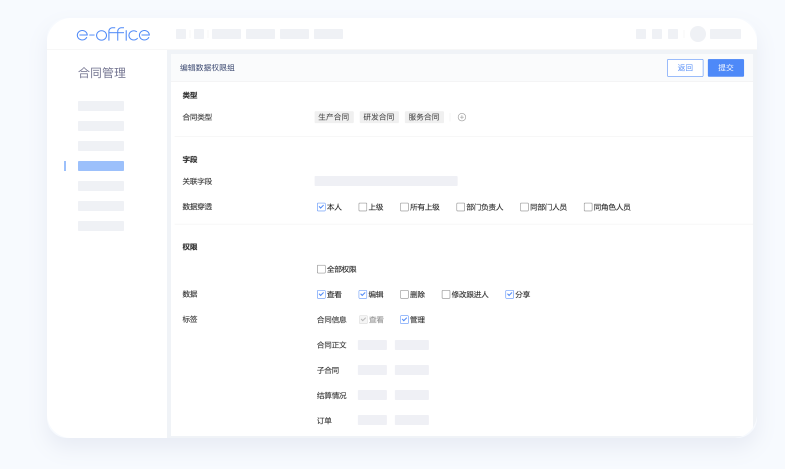Viewport: 785px width, 469px height.
Task: Select the 服务合同 contract type tag
Action: pyautogui.click(x=424, y=117)
